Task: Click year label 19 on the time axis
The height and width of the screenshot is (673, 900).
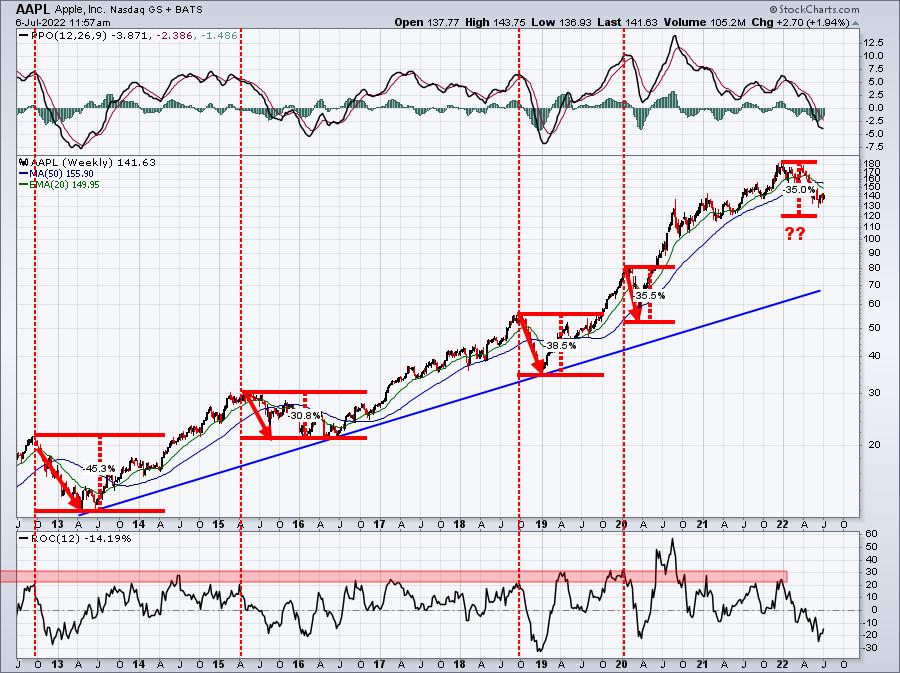Action: tap(541, 524)
